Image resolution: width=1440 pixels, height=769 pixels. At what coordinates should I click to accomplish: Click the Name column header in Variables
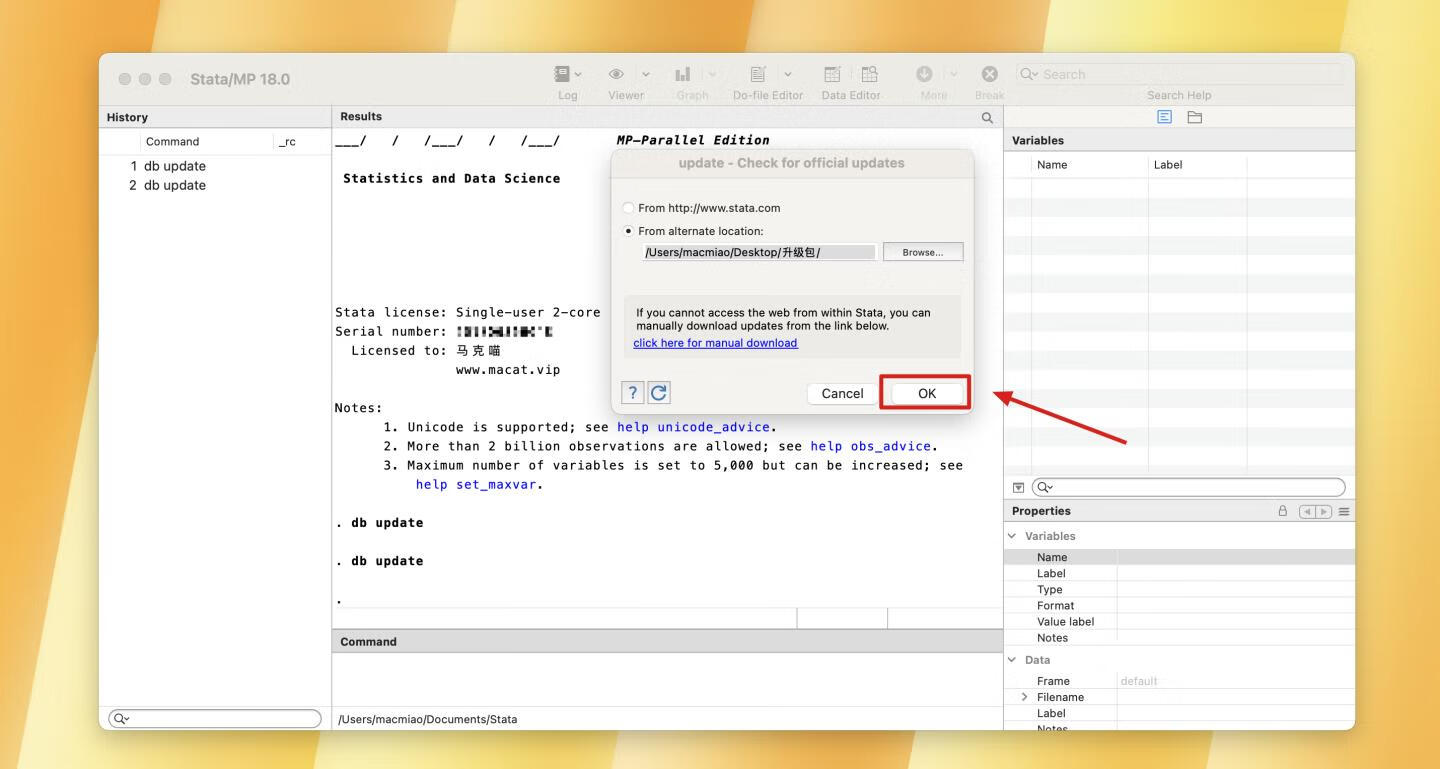pyautogui.click(x=1052, y=165)
